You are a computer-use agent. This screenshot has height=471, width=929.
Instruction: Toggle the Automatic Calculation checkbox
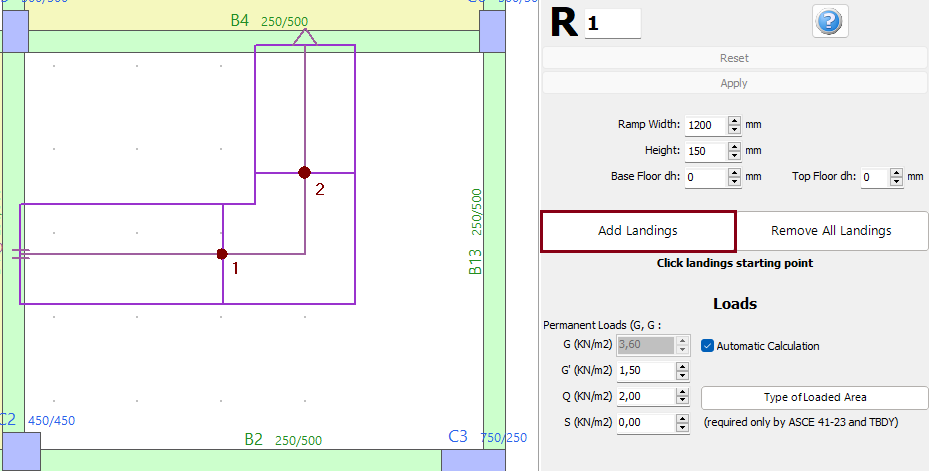click(x=708, y=346)
